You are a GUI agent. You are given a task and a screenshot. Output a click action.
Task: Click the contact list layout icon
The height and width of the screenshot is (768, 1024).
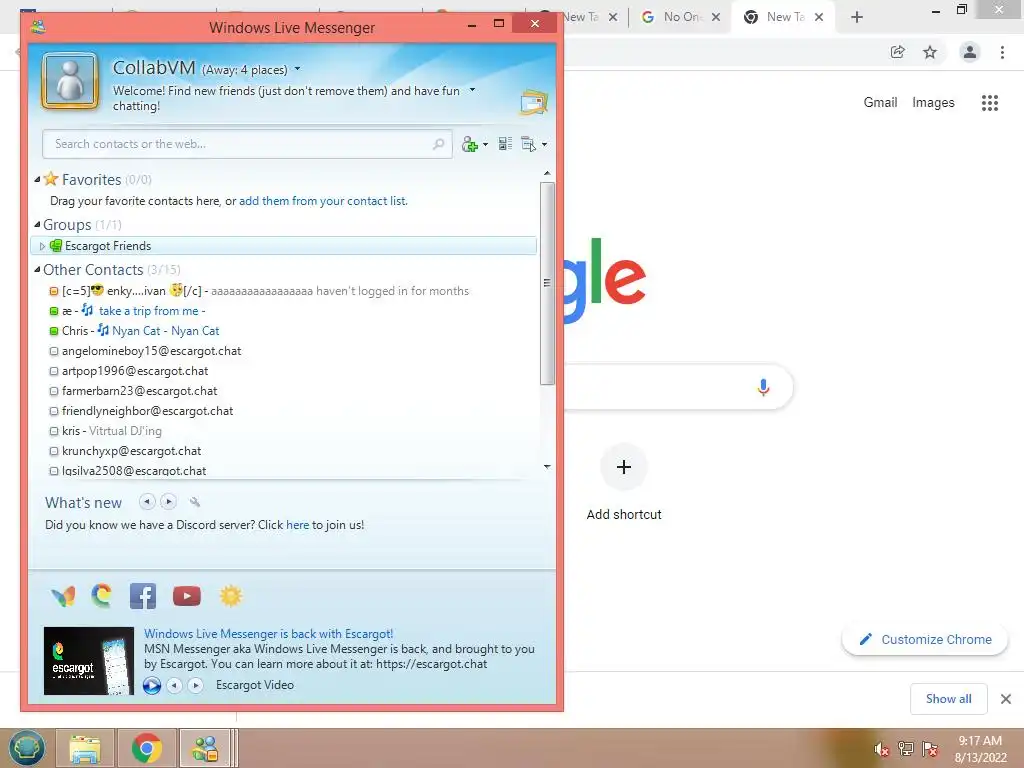[x=505, y=144]
